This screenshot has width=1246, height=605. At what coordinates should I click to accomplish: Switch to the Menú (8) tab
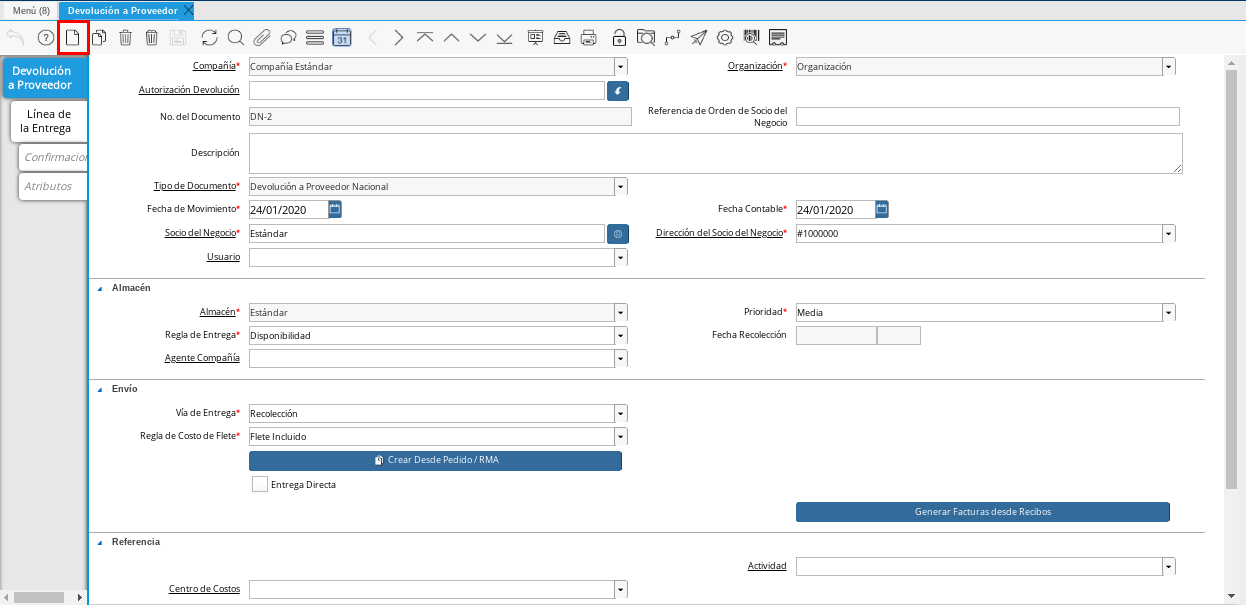click(31, 10)
